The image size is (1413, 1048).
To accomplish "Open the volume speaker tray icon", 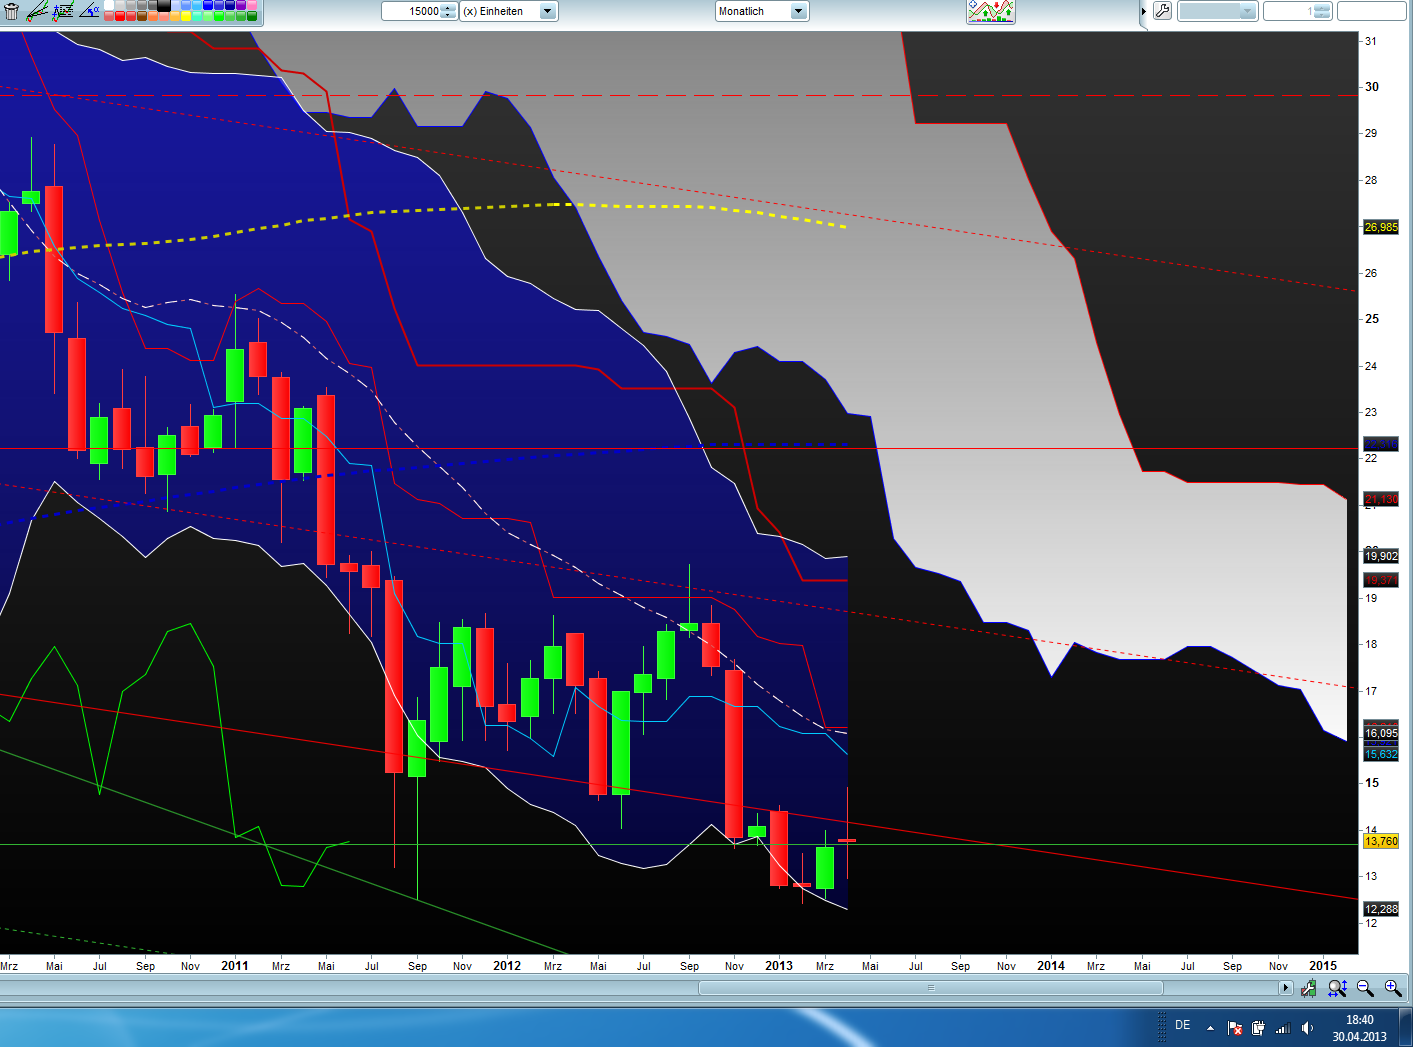I will pyautogui.click(x=1307, y=1028).
